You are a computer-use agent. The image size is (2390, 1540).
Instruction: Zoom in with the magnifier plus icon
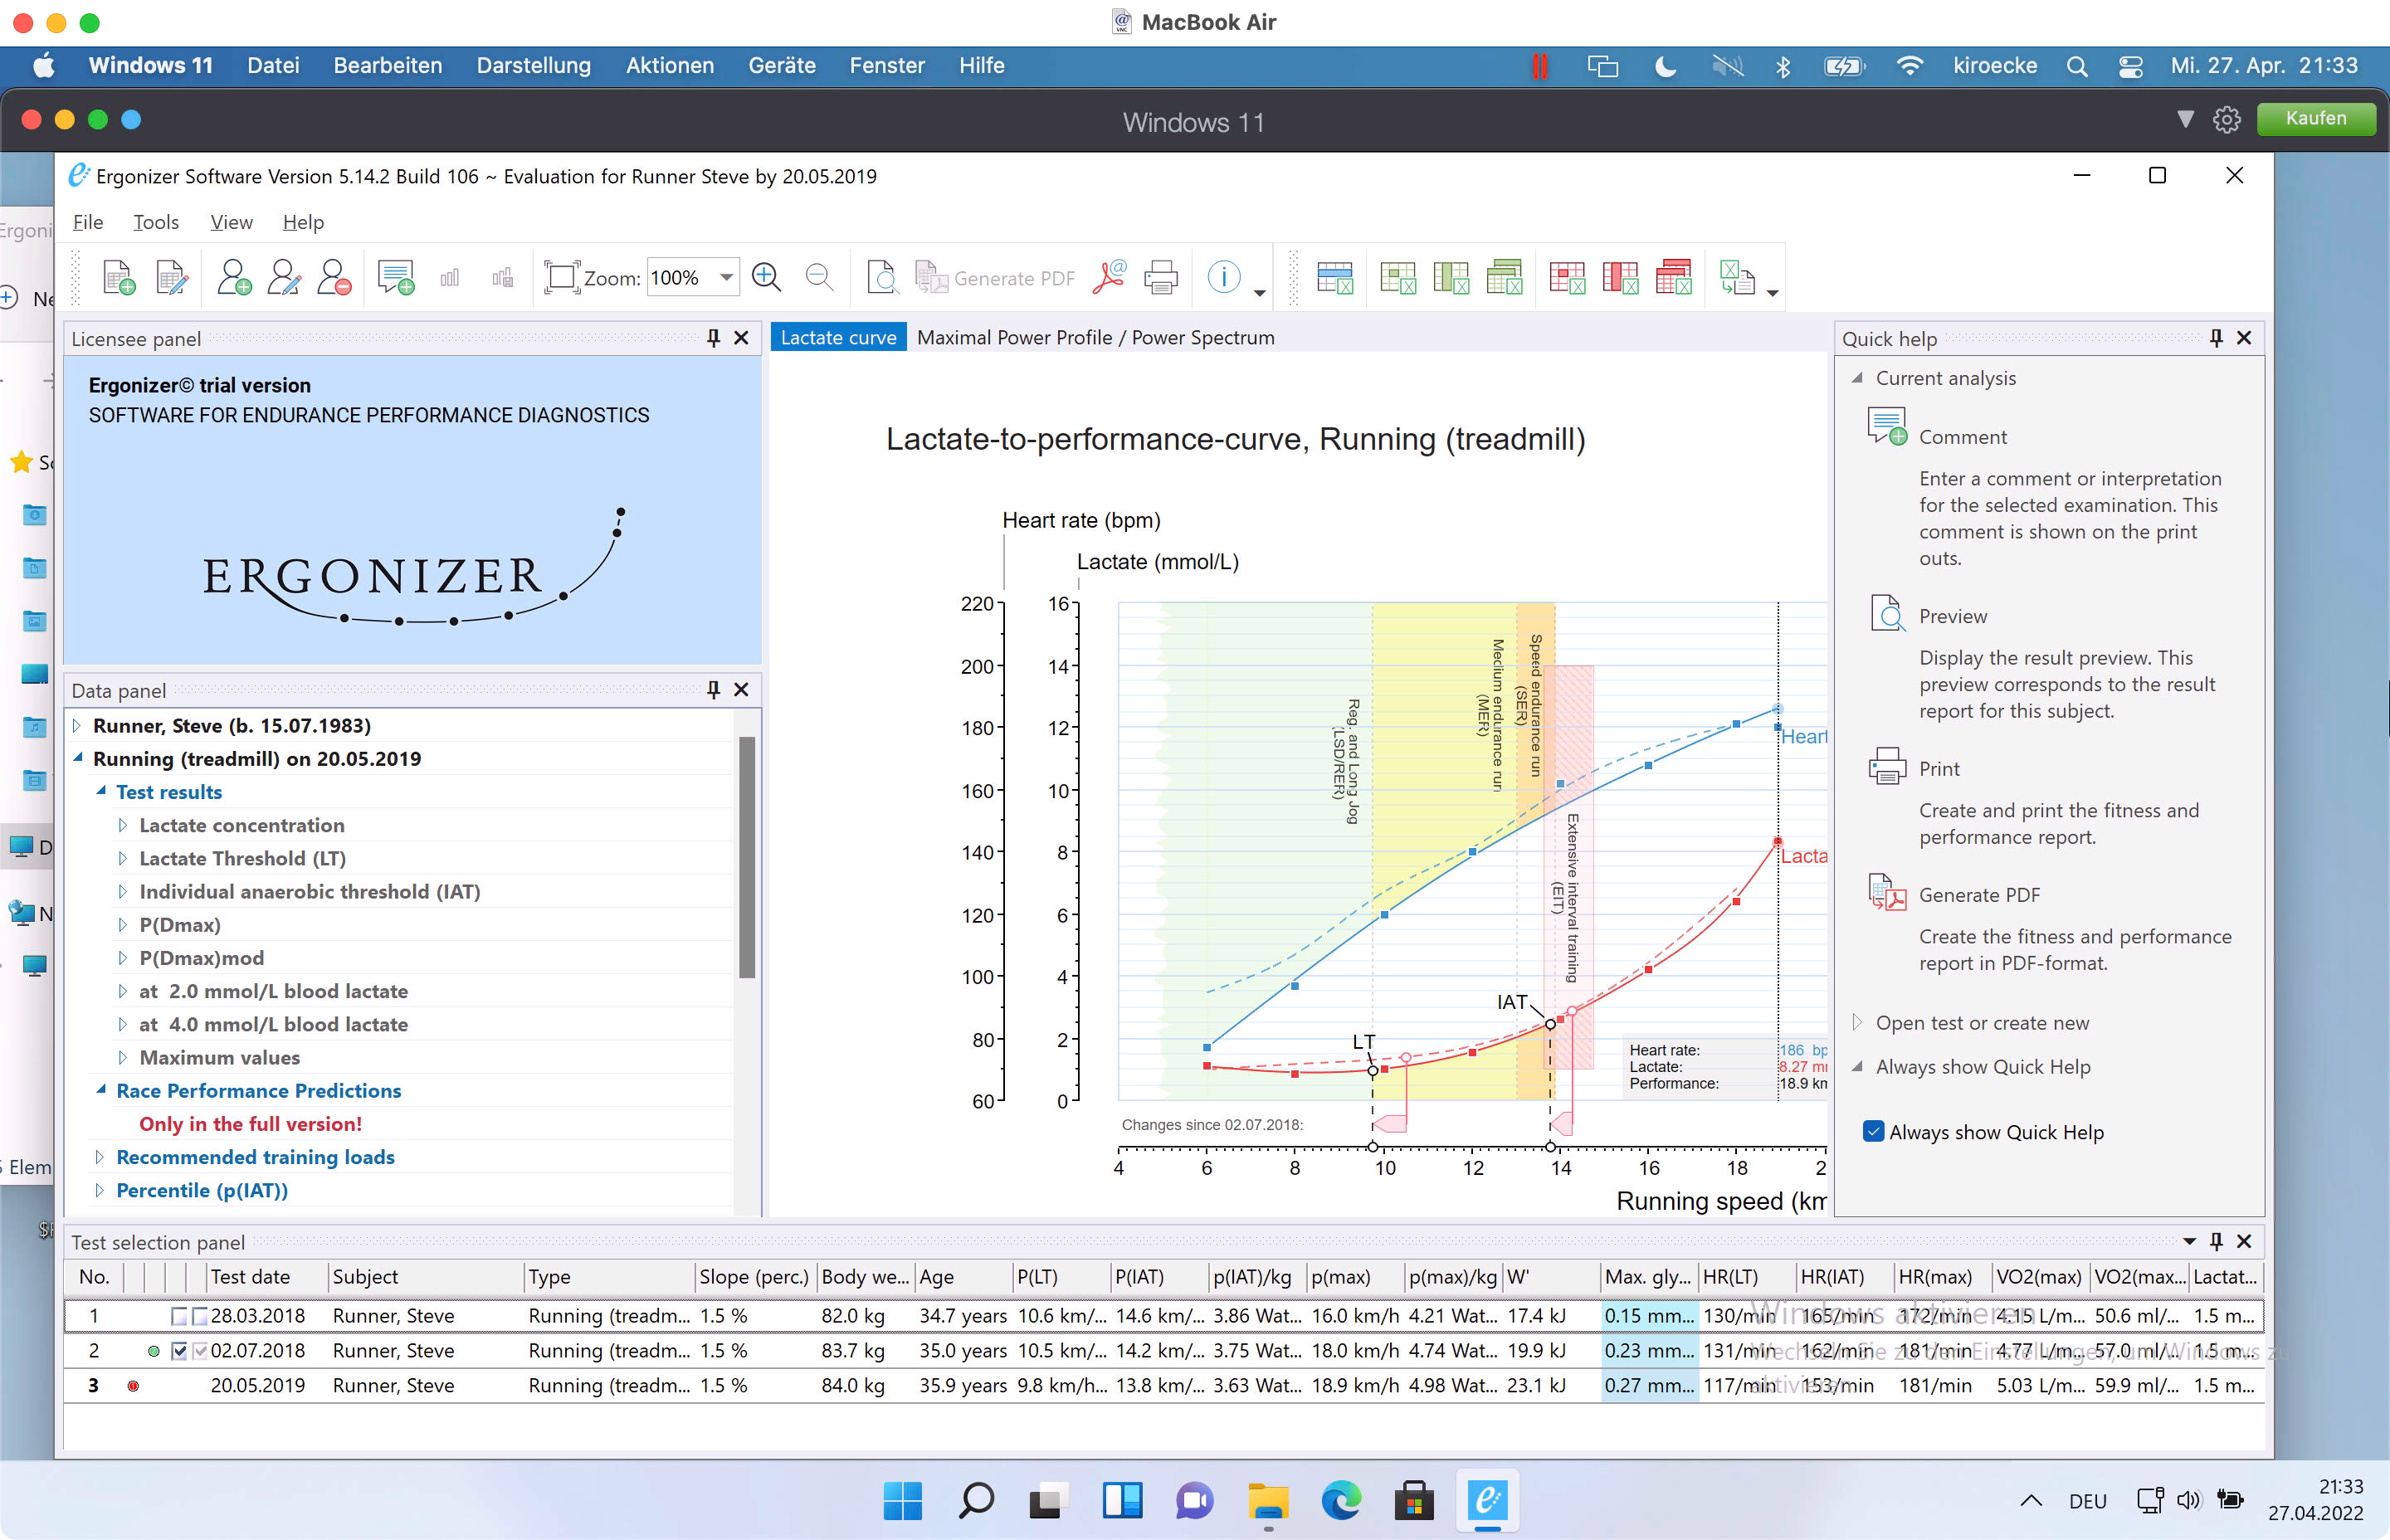(767, 278)
